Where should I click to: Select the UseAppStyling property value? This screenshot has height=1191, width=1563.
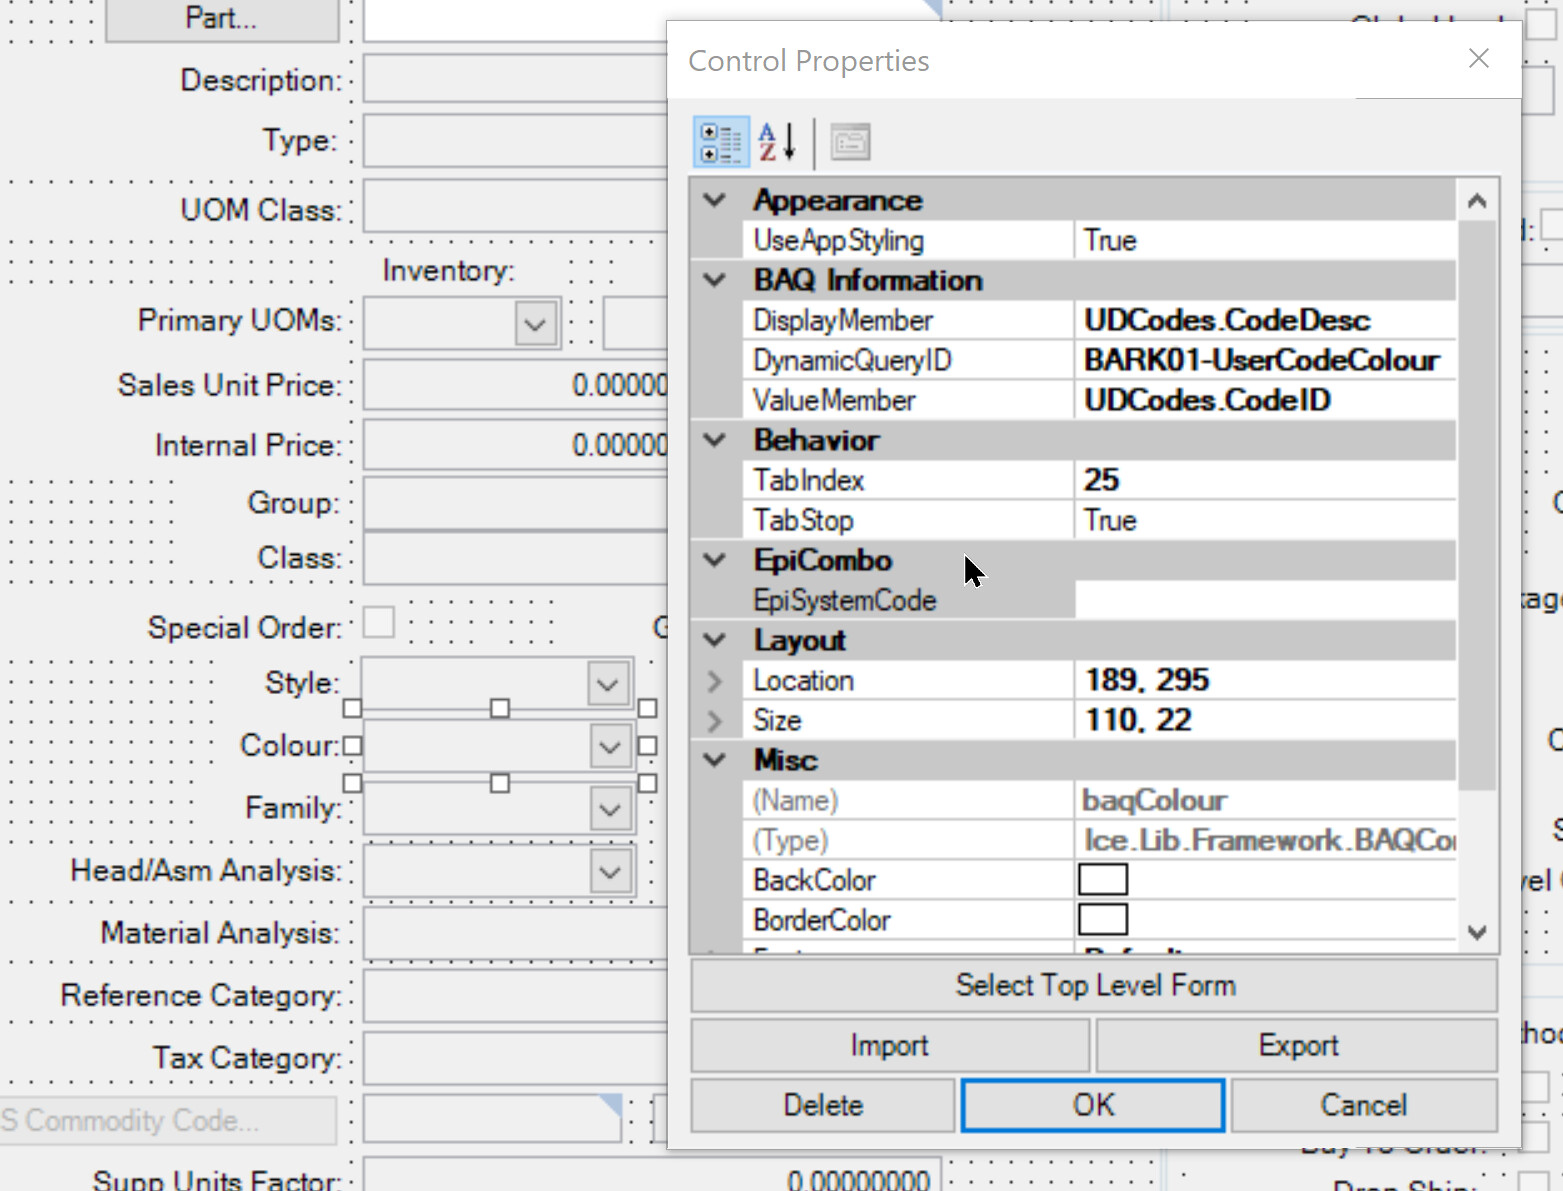tap(1265, 240)
